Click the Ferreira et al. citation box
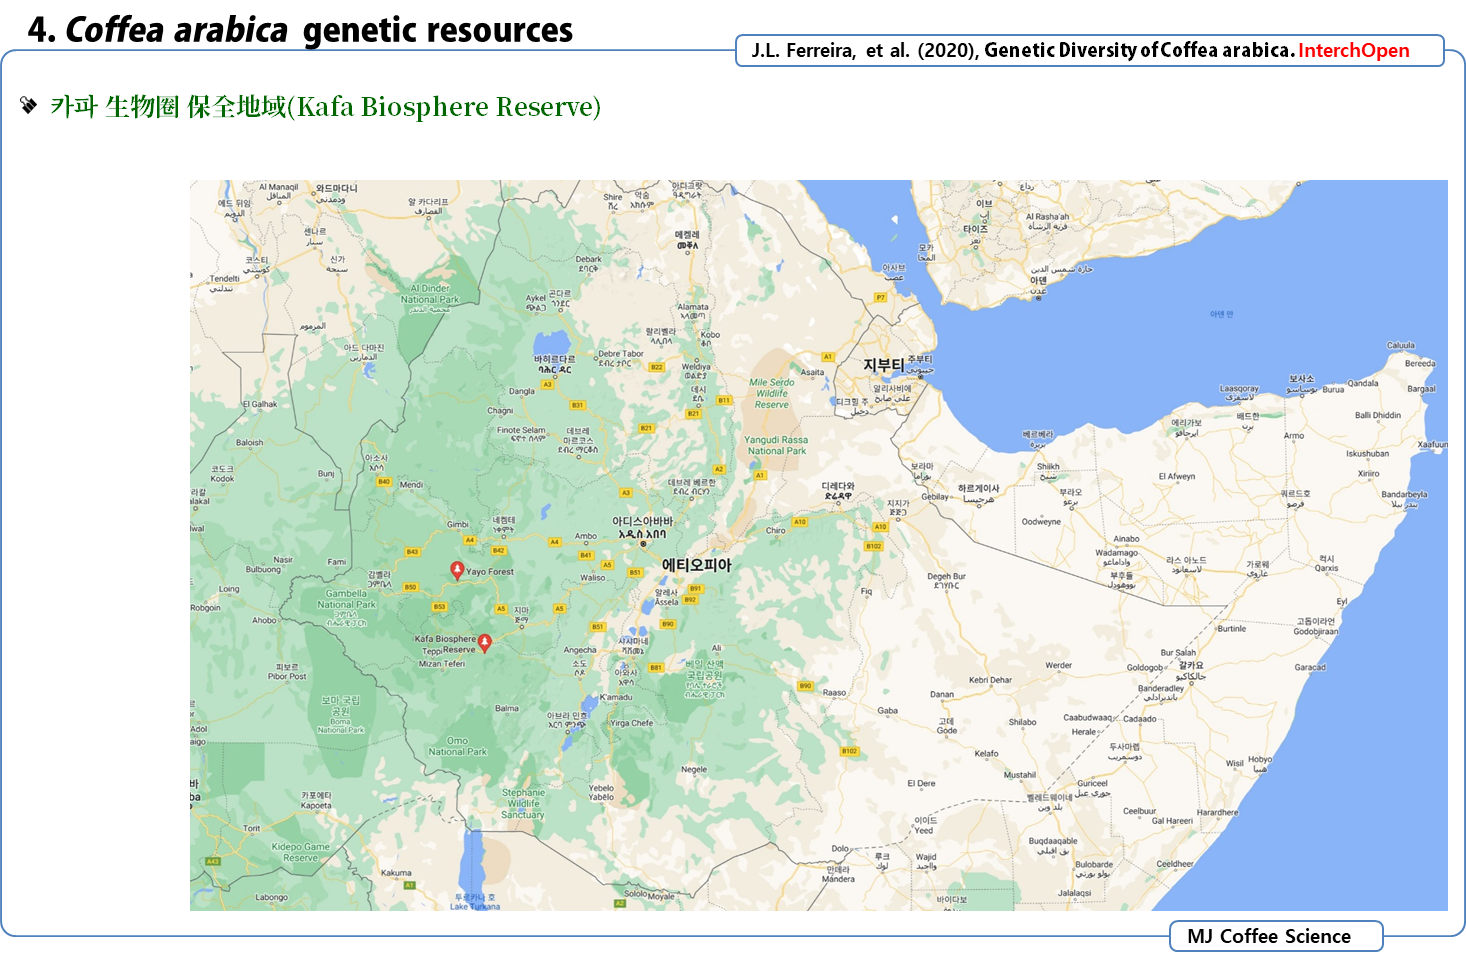Viewport: 1466px width, 959px height. [1090, 50]
